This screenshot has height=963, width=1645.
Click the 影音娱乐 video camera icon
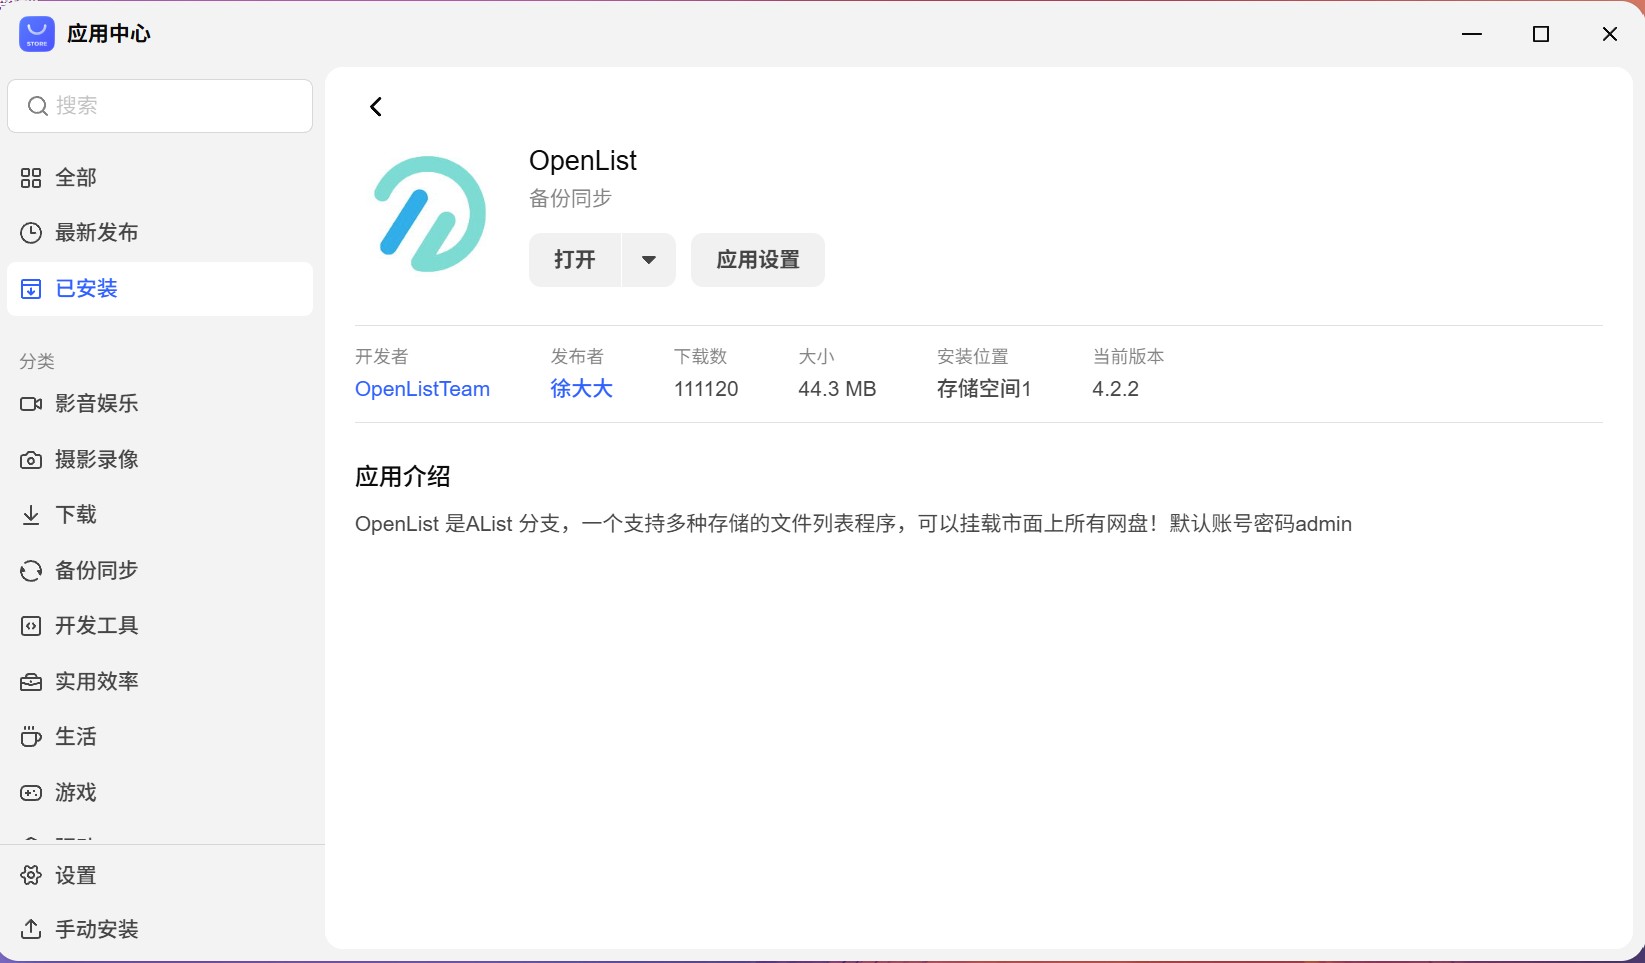click(31, 404)
